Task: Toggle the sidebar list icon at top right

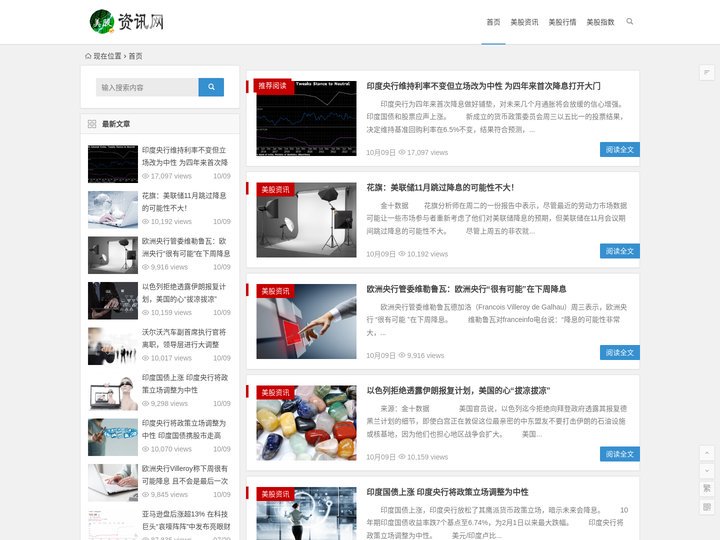Action: click(x=707, y=73)
